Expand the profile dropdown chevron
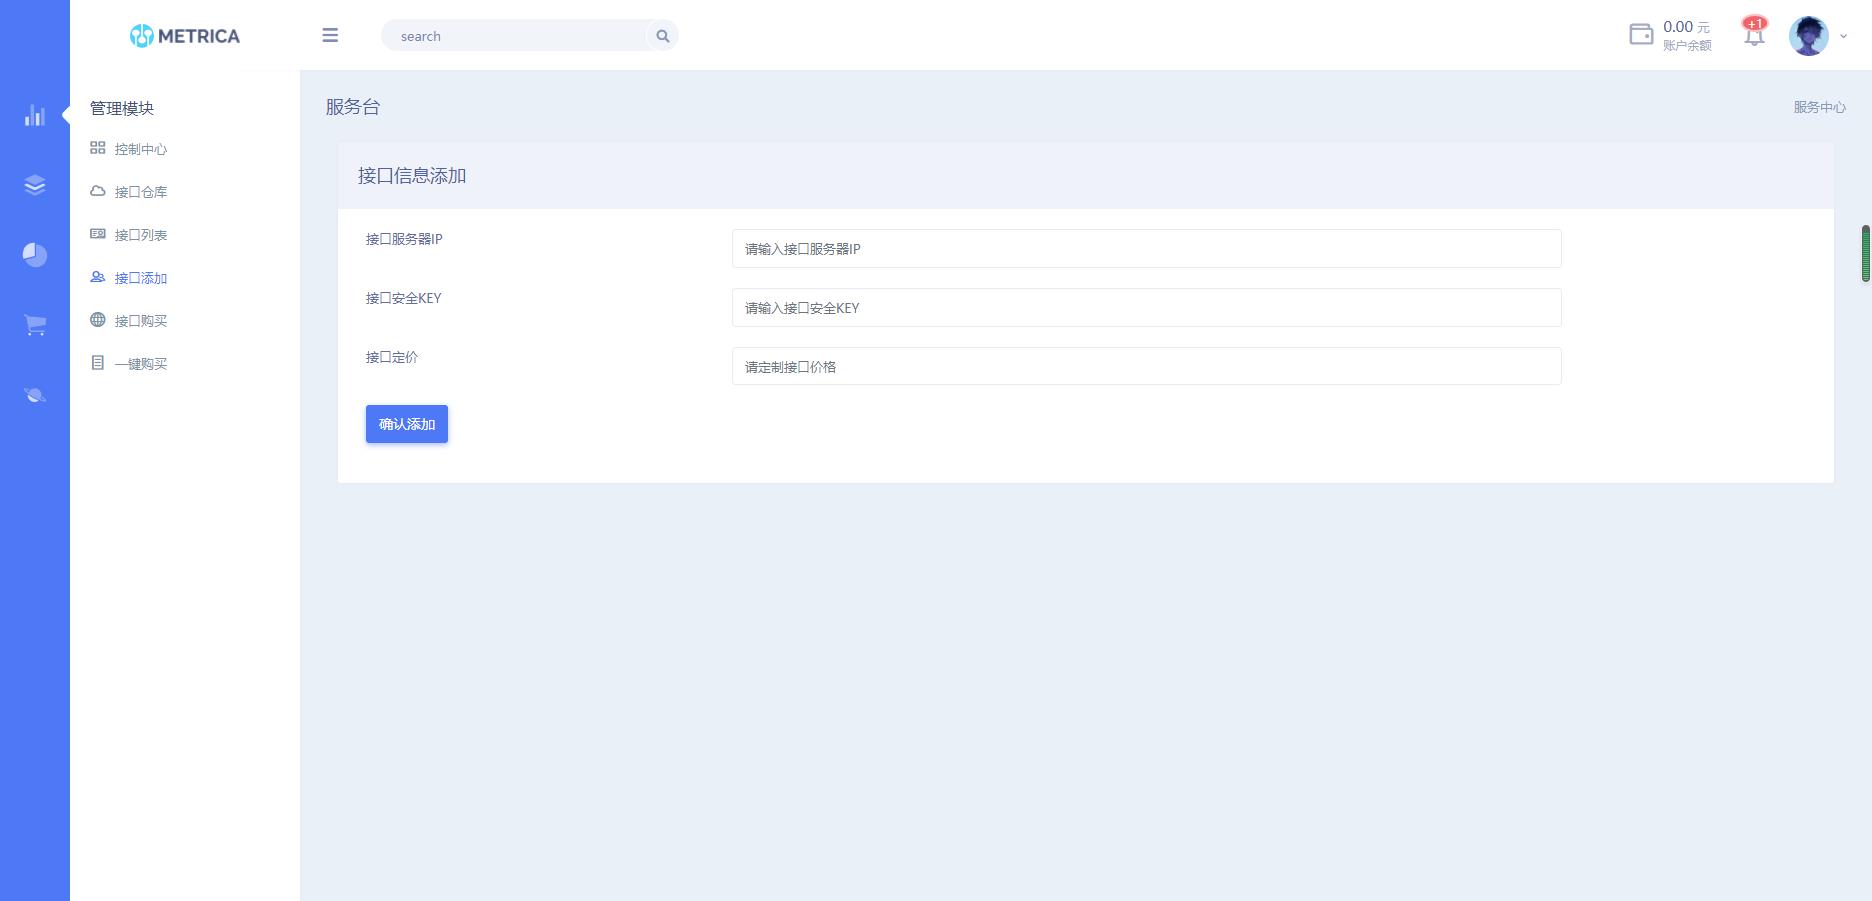Screen dimensions: 1872x901 click(1843, 37)
